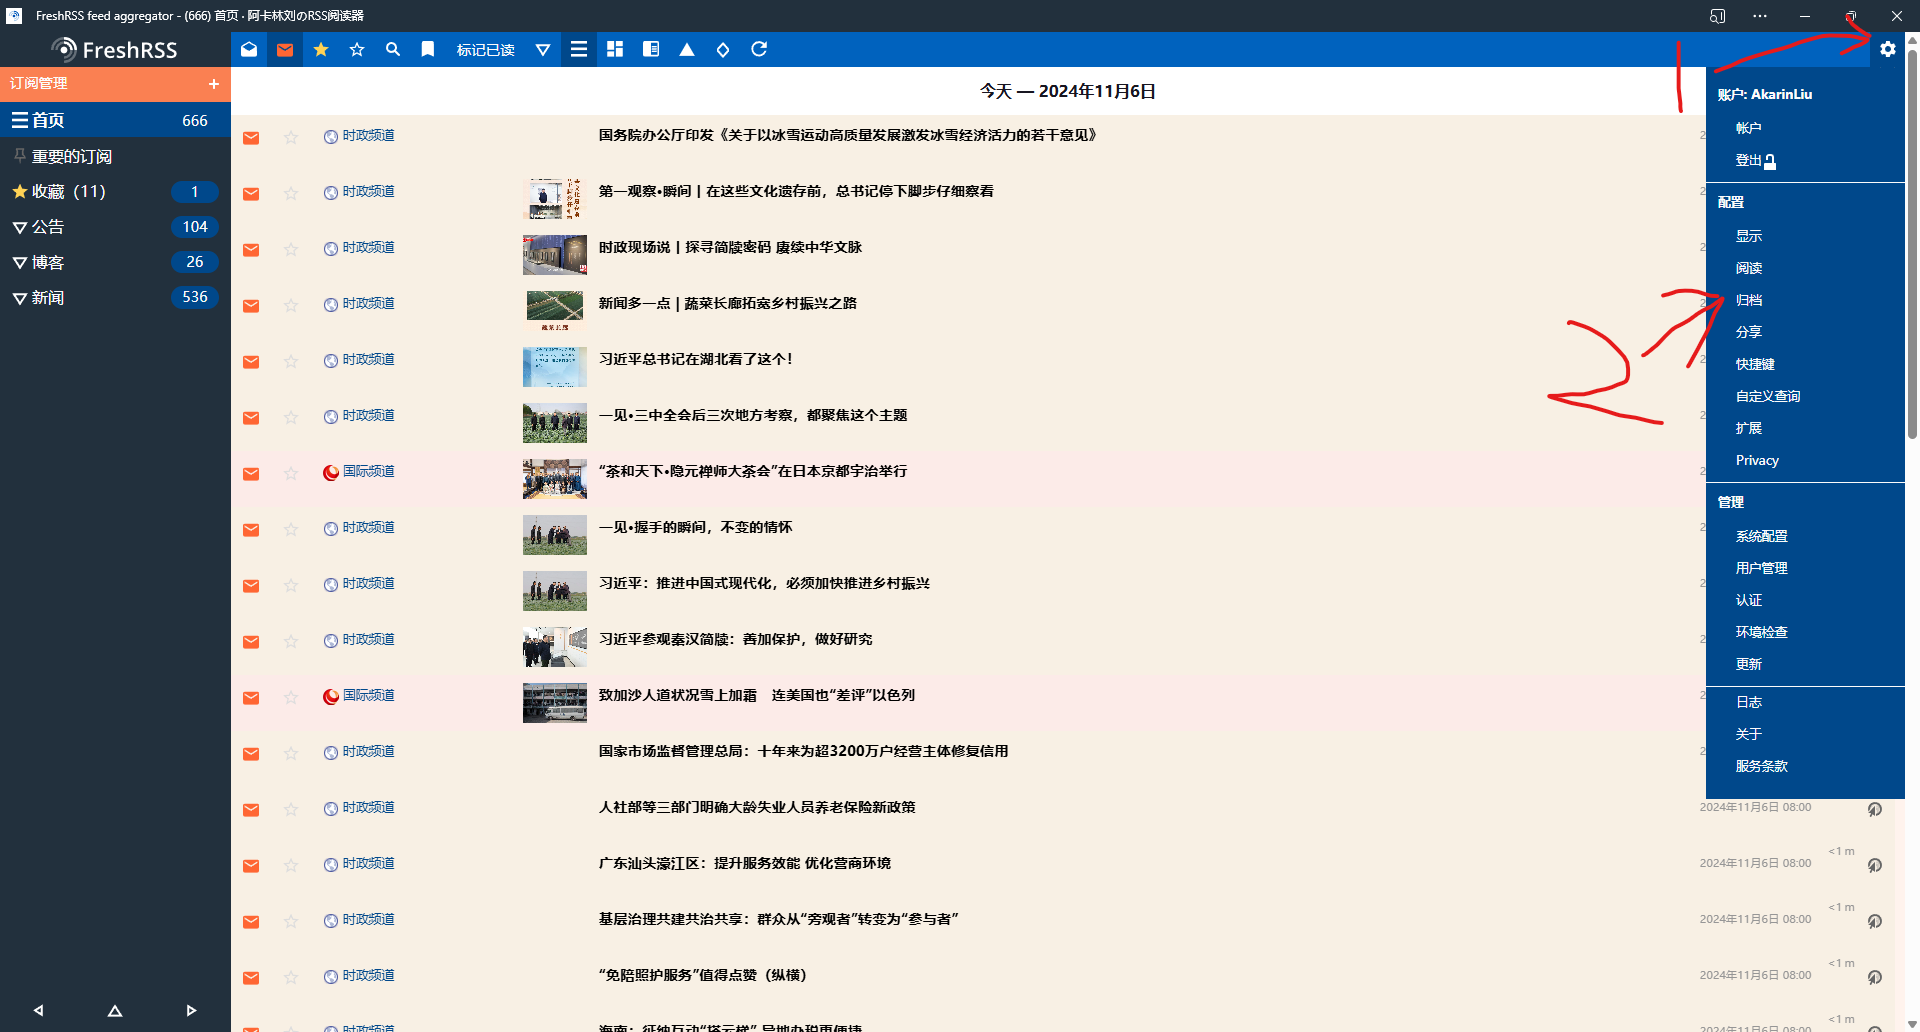Show all articles with open envelope icon
This screenshot has height=1032, width=1920.
click(x=249, y=49)
